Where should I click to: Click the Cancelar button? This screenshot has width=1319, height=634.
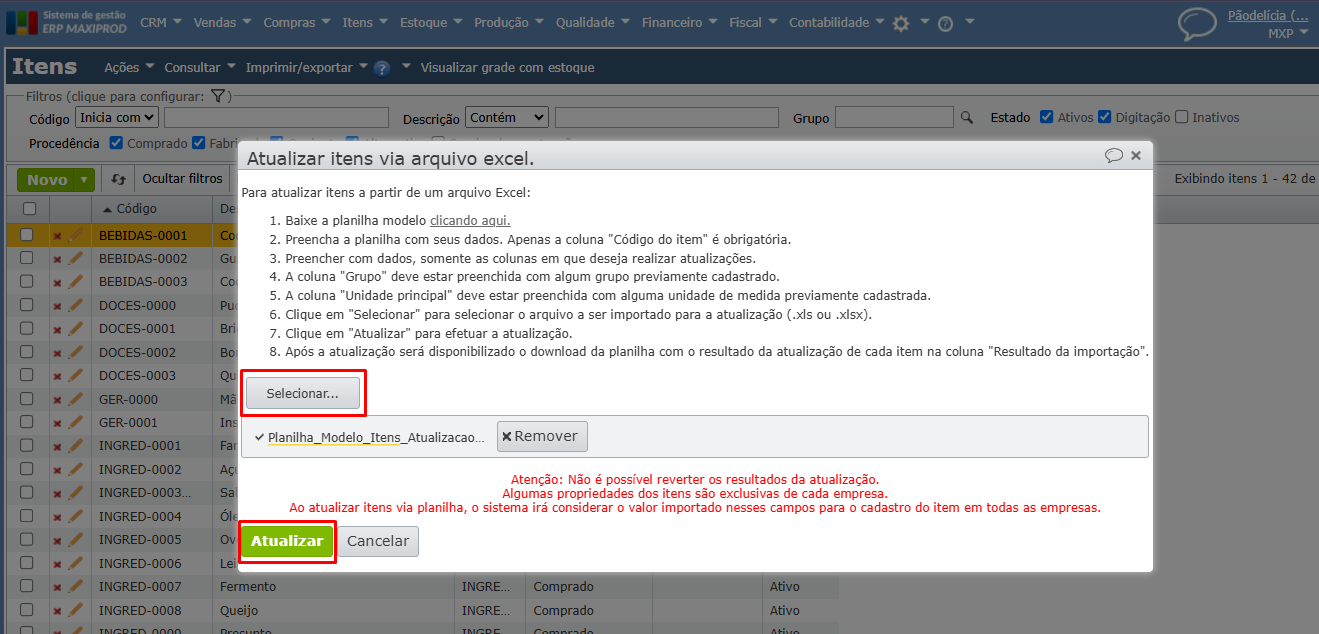click(378, 541)
